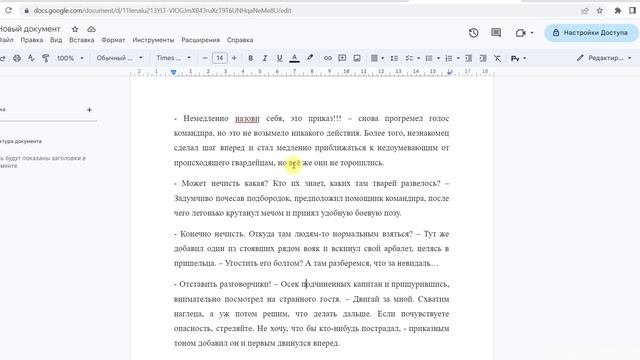The width and height of the screenshot is (640, 360).
Task: Open the comments history icon
Action: [x=496, y=33]
